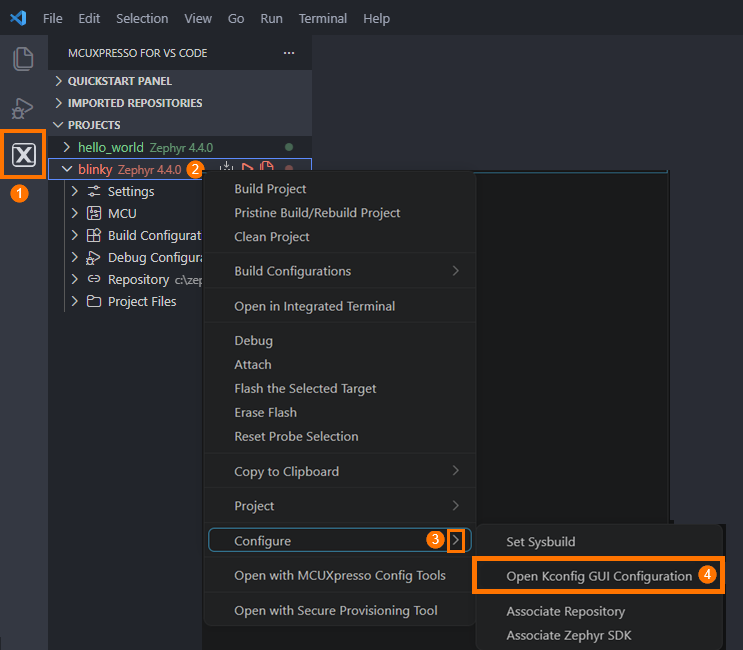Choose Pristine Build/Rebuild Project
Image resolution: width=743 pixels, height=650 pixels.
(x=339, y=213)
